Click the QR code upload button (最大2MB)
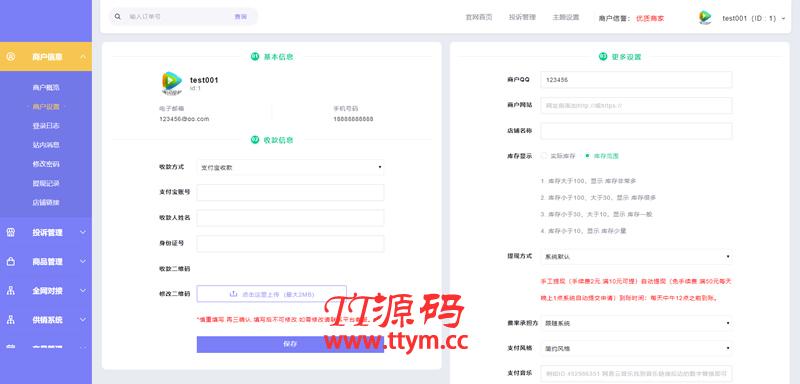Viewport: 800px width, 384px height. pos(271,294)
